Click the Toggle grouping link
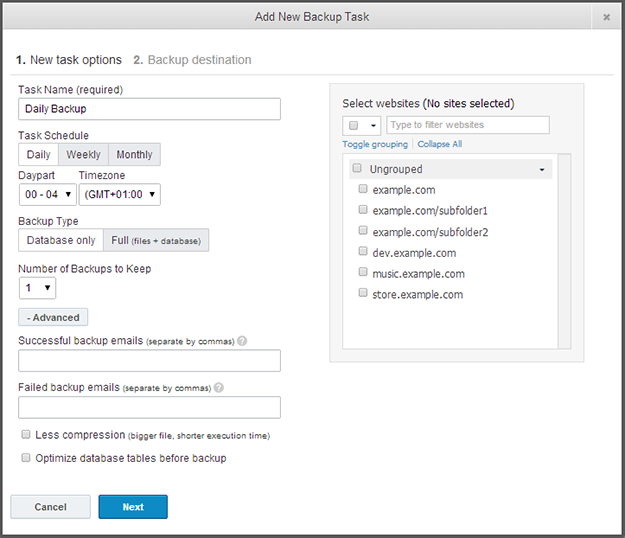The image size is (625, 538). pos(375,145)
